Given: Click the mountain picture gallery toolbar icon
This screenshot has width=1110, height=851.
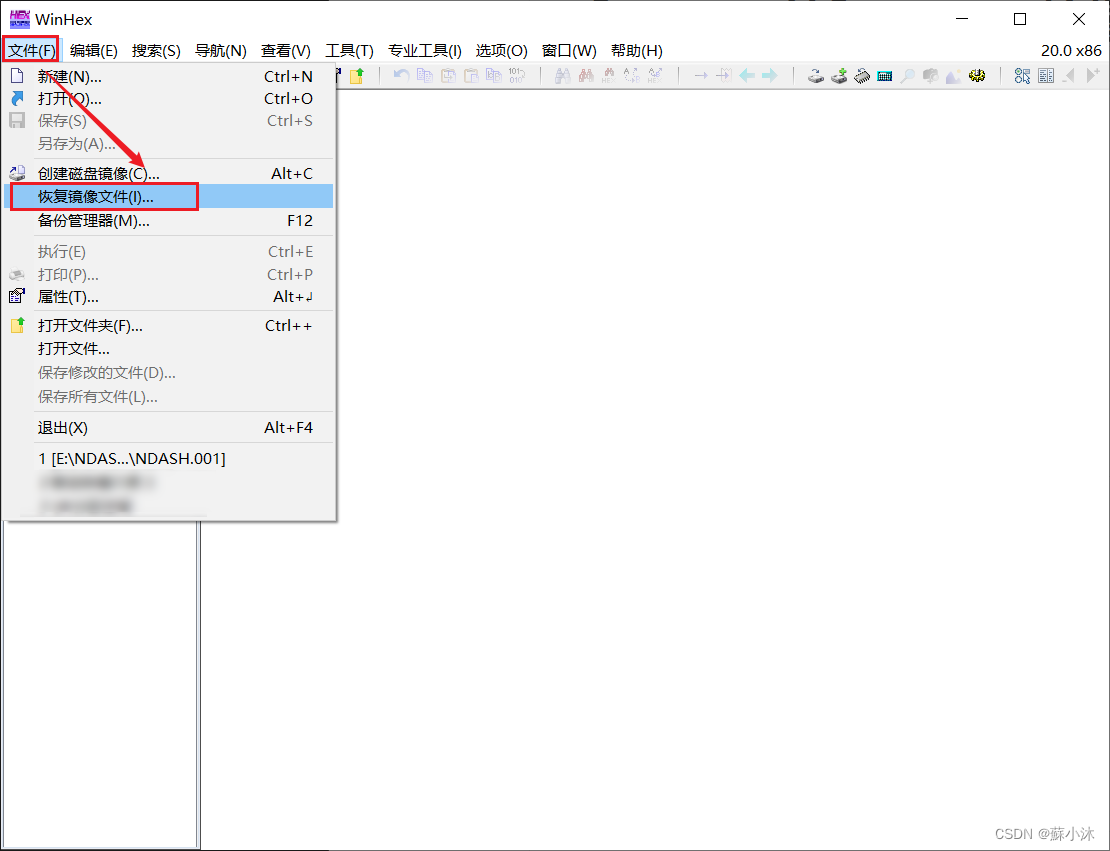Looking at the screenshot, I should pyautogui.click(x=954, y=75).
